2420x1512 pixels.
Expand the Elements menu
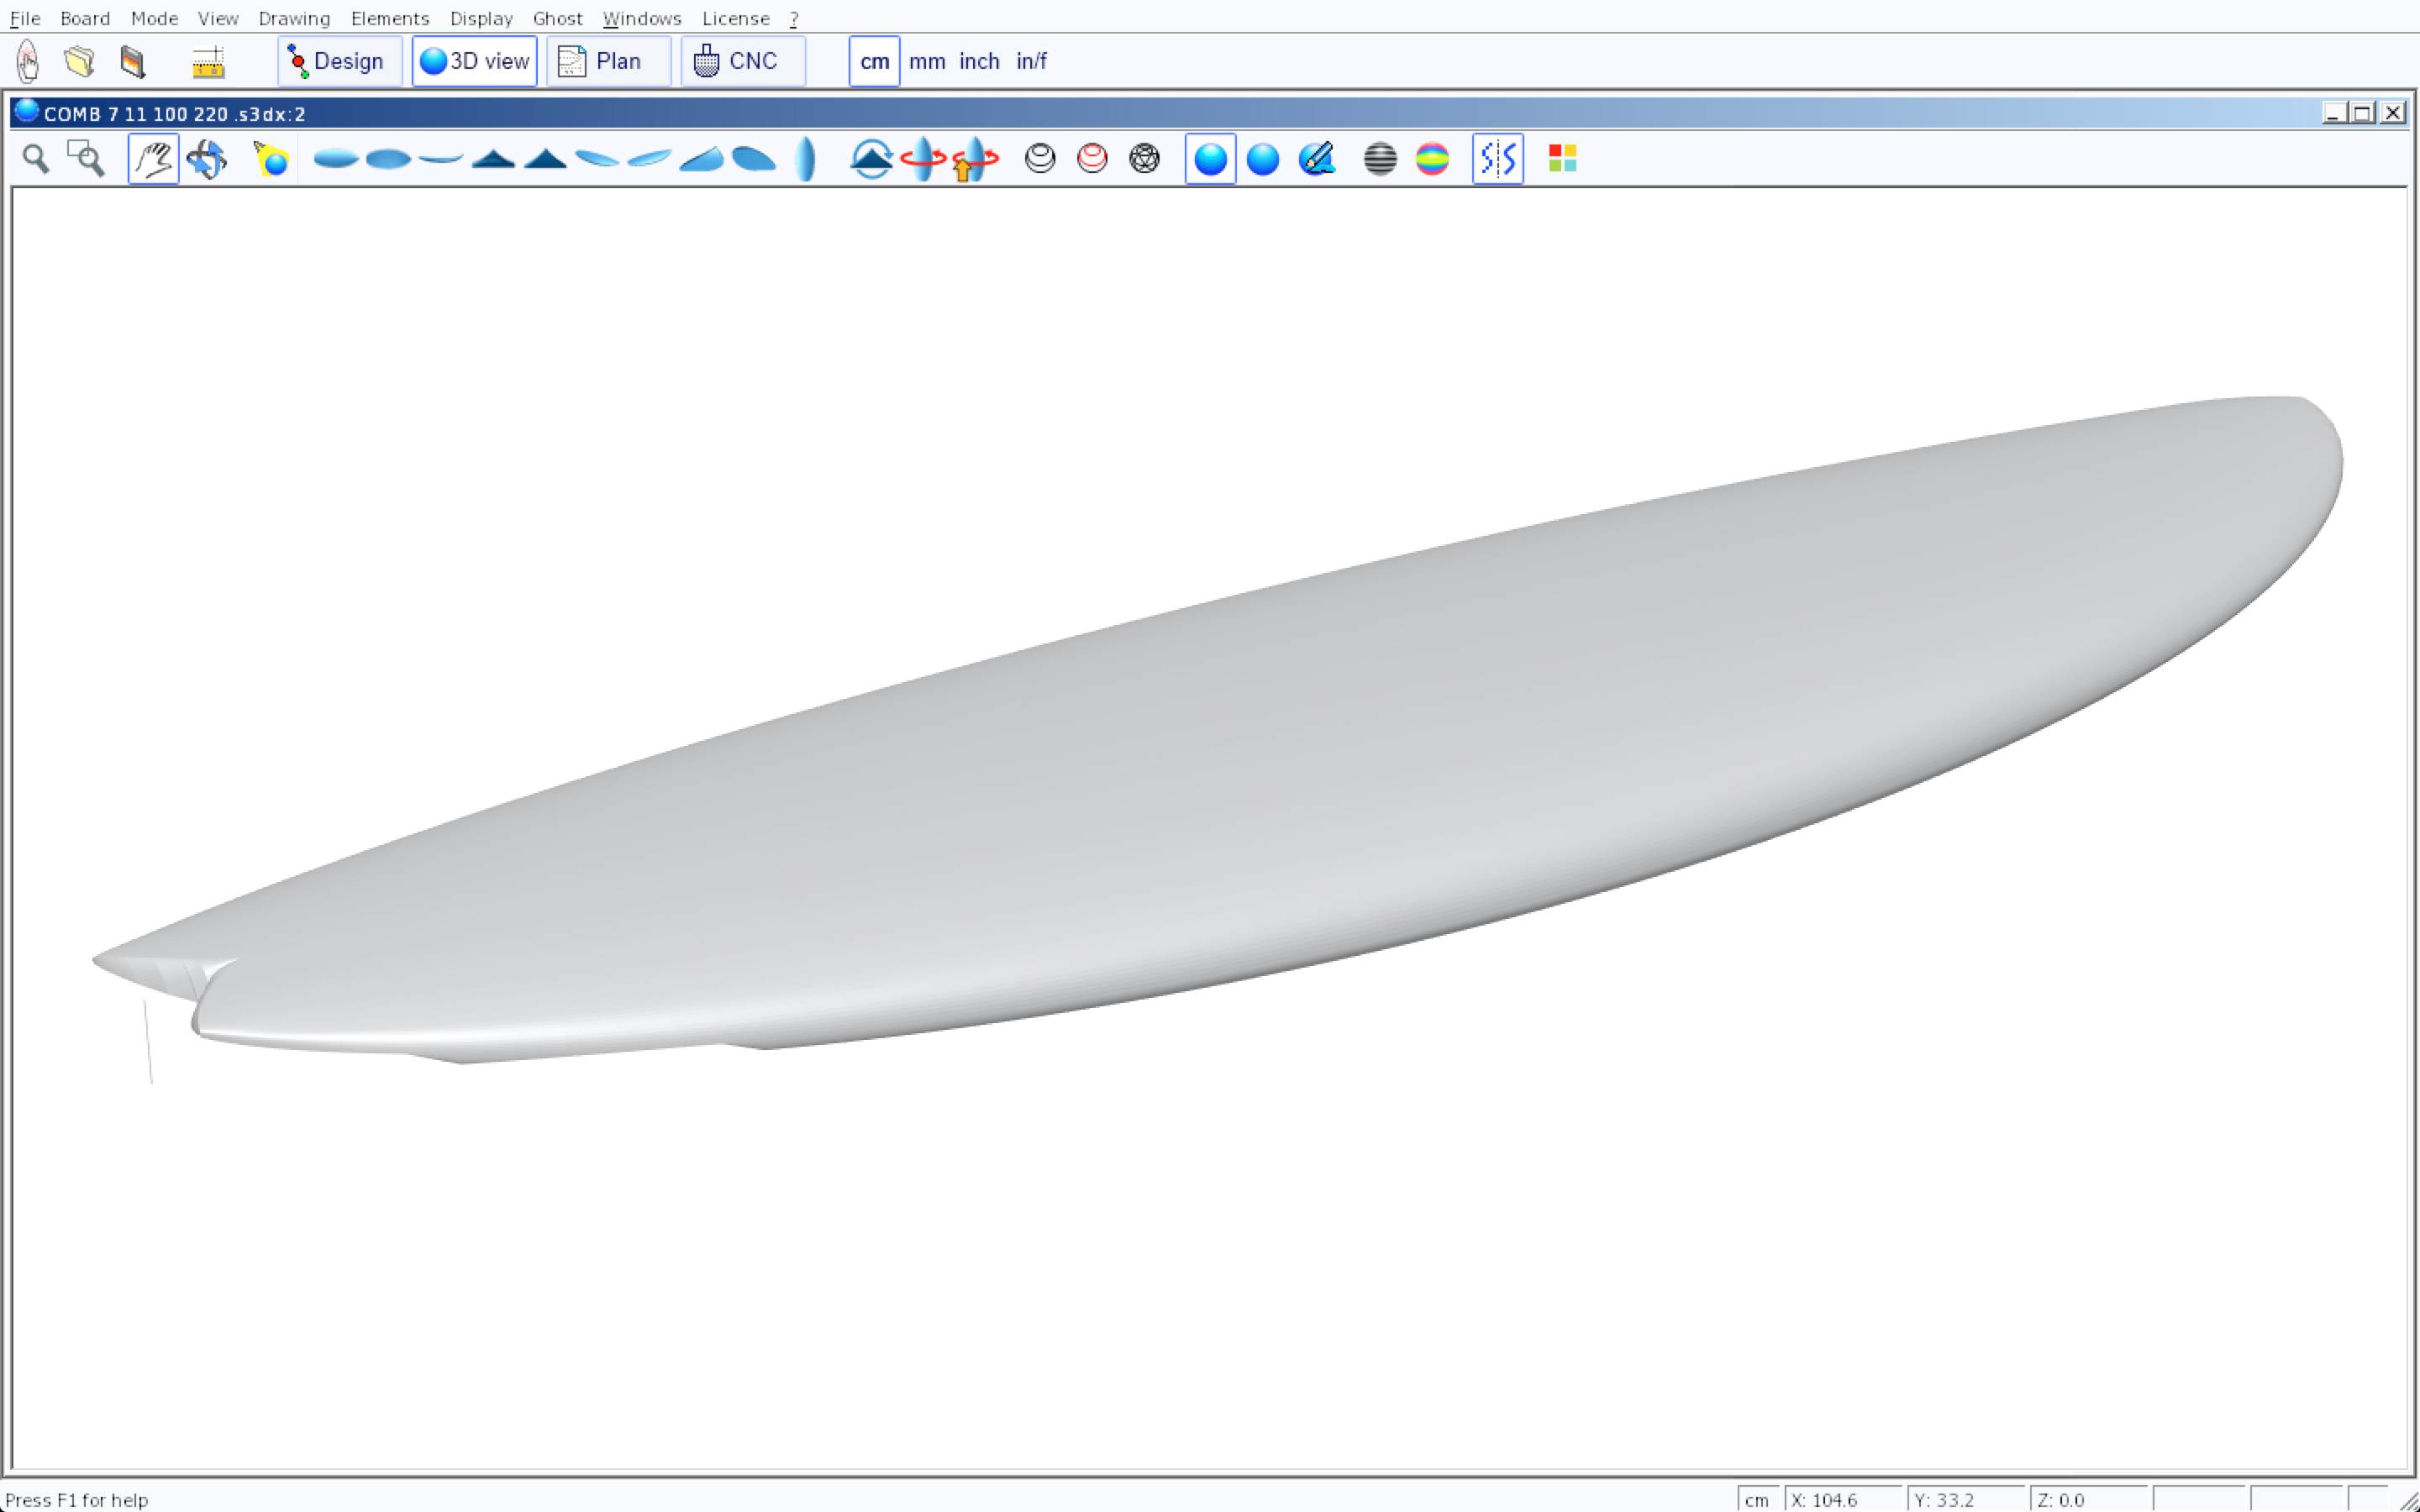click(x=389, y=18)
